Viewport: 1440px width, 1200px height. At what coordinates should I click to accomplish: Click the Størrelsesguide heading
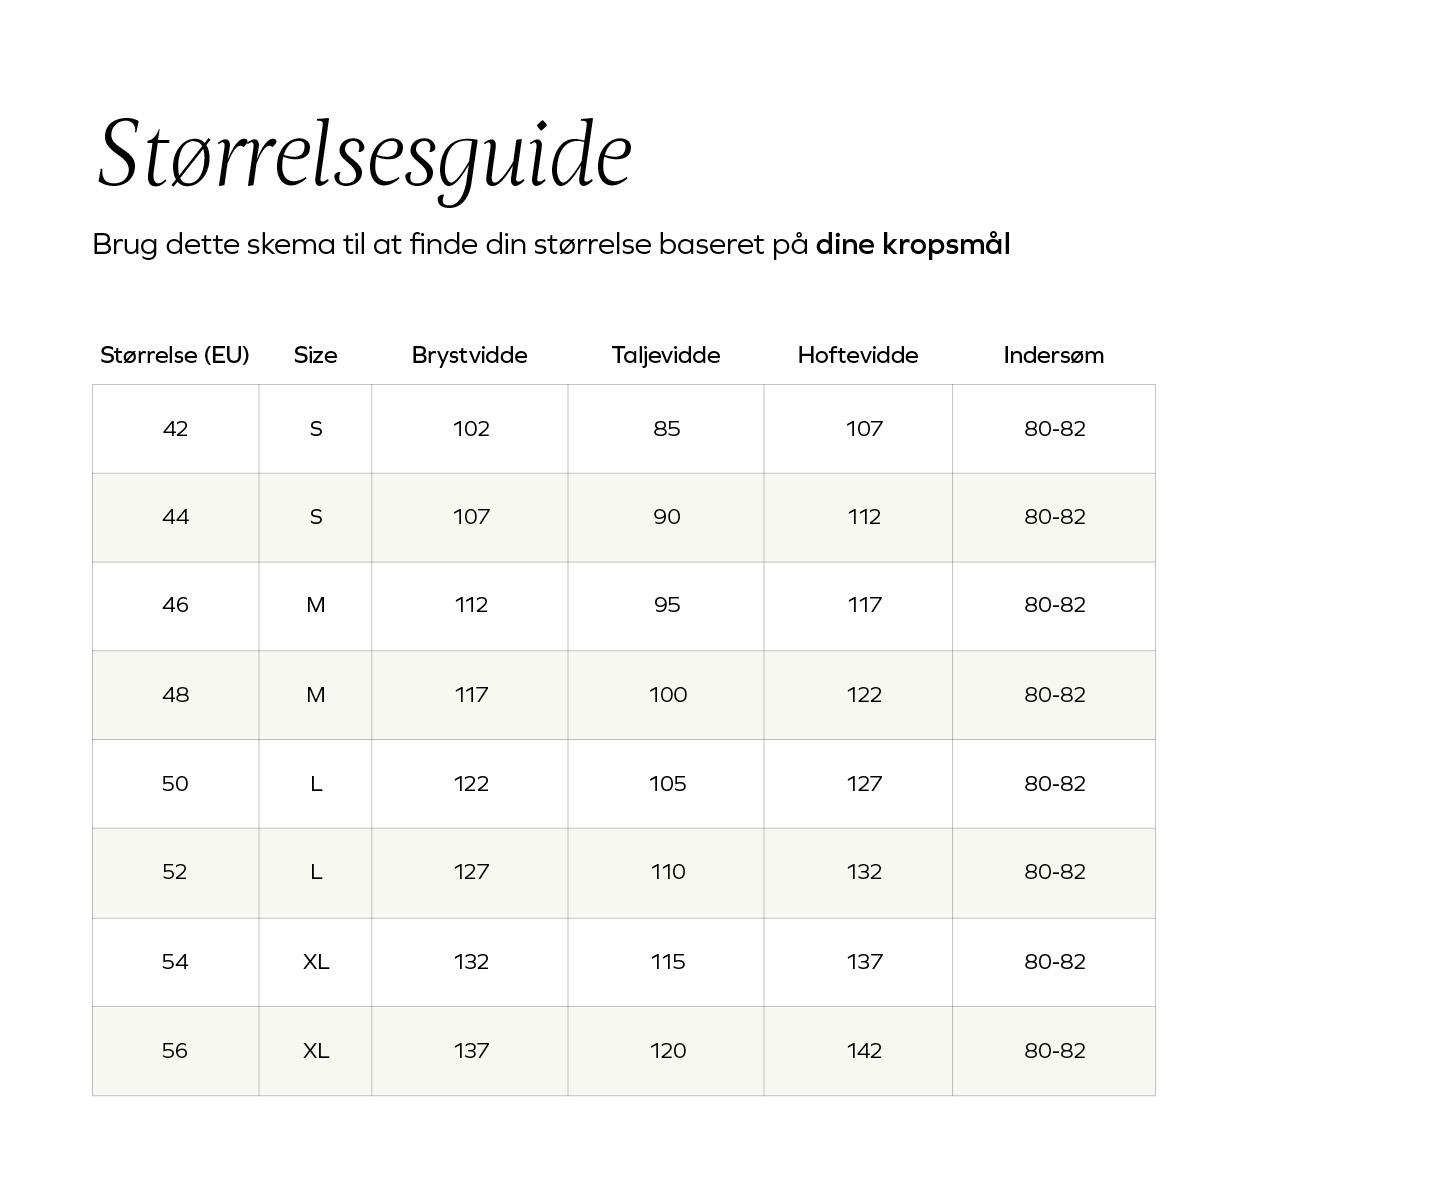(365, 154)
